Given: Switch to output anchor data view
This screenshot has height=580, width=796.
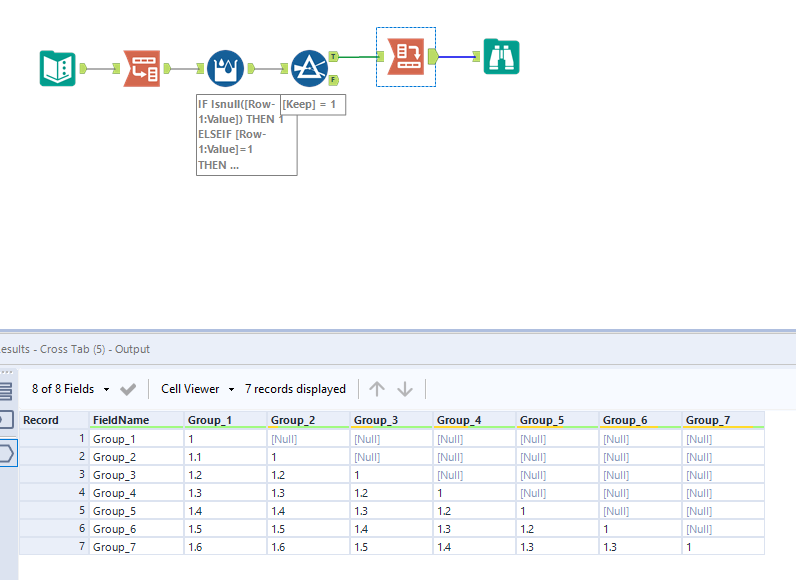Looking at the screenshot, I should [5, 453].
